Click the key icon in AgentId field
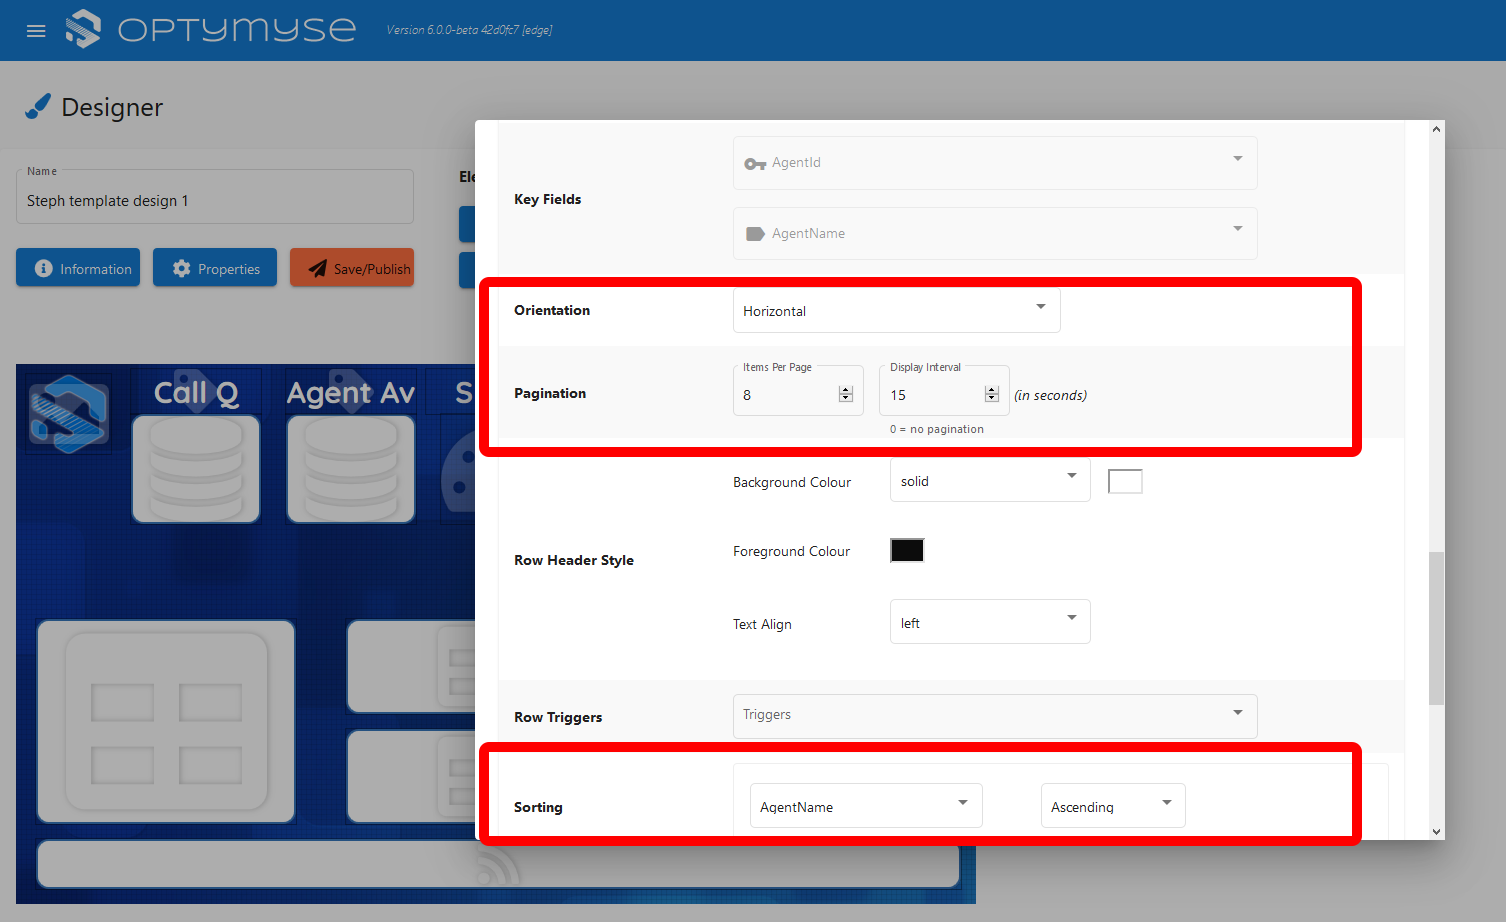 pos(755,164)
